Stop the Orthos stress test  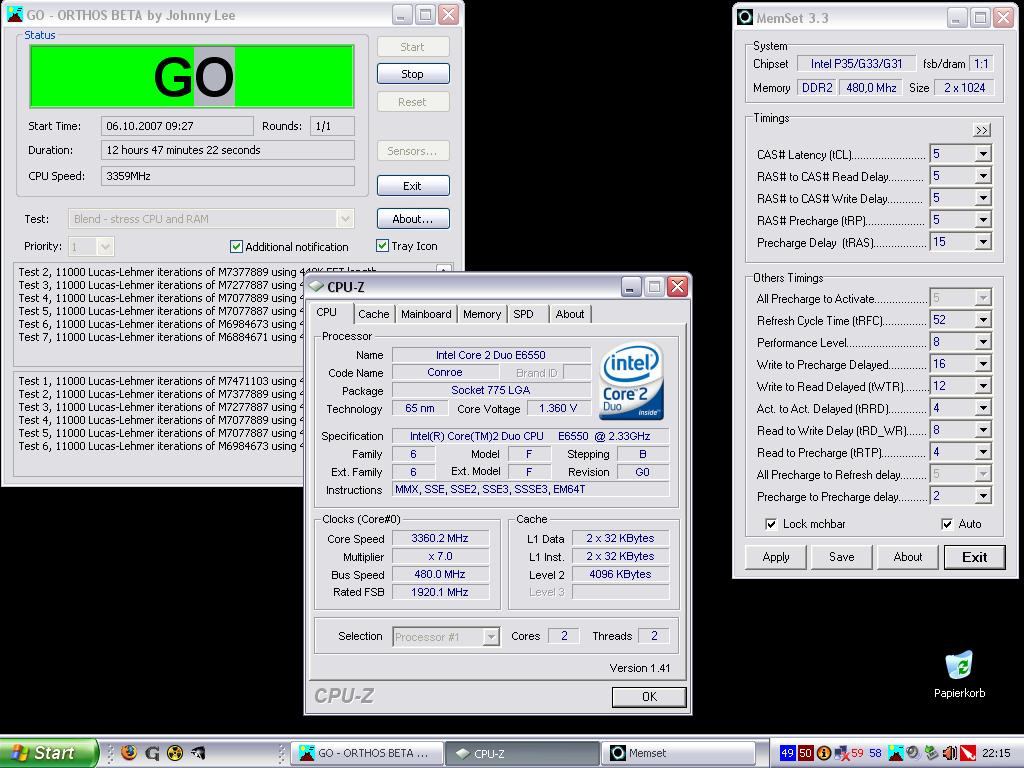coord(413,74)
